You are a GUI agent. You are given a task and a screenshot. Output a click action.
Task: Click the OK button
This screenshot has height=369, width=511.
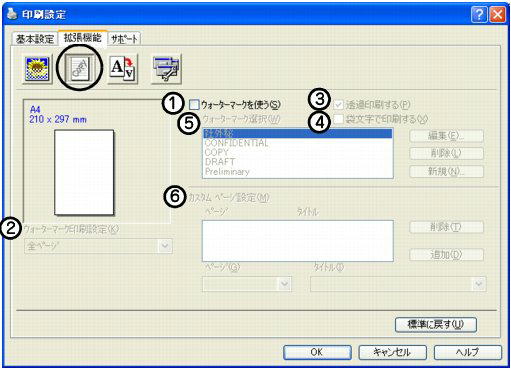click(317, 352)
